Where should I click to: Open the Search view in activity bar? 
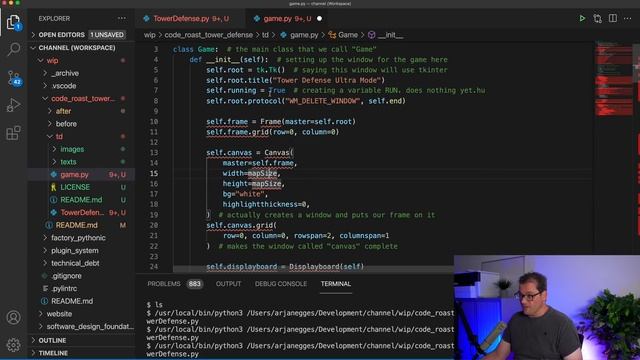13,49
